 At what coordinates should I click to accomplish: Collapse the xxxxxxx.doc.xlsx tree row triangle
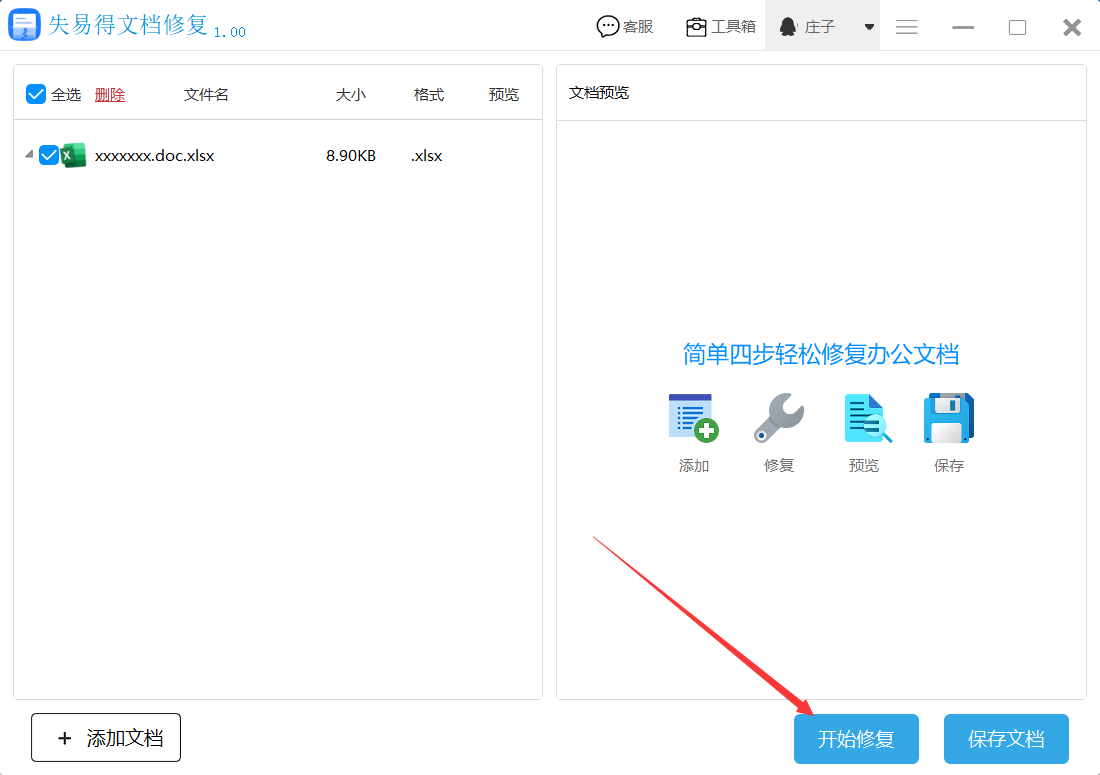[x=29, y=154]
